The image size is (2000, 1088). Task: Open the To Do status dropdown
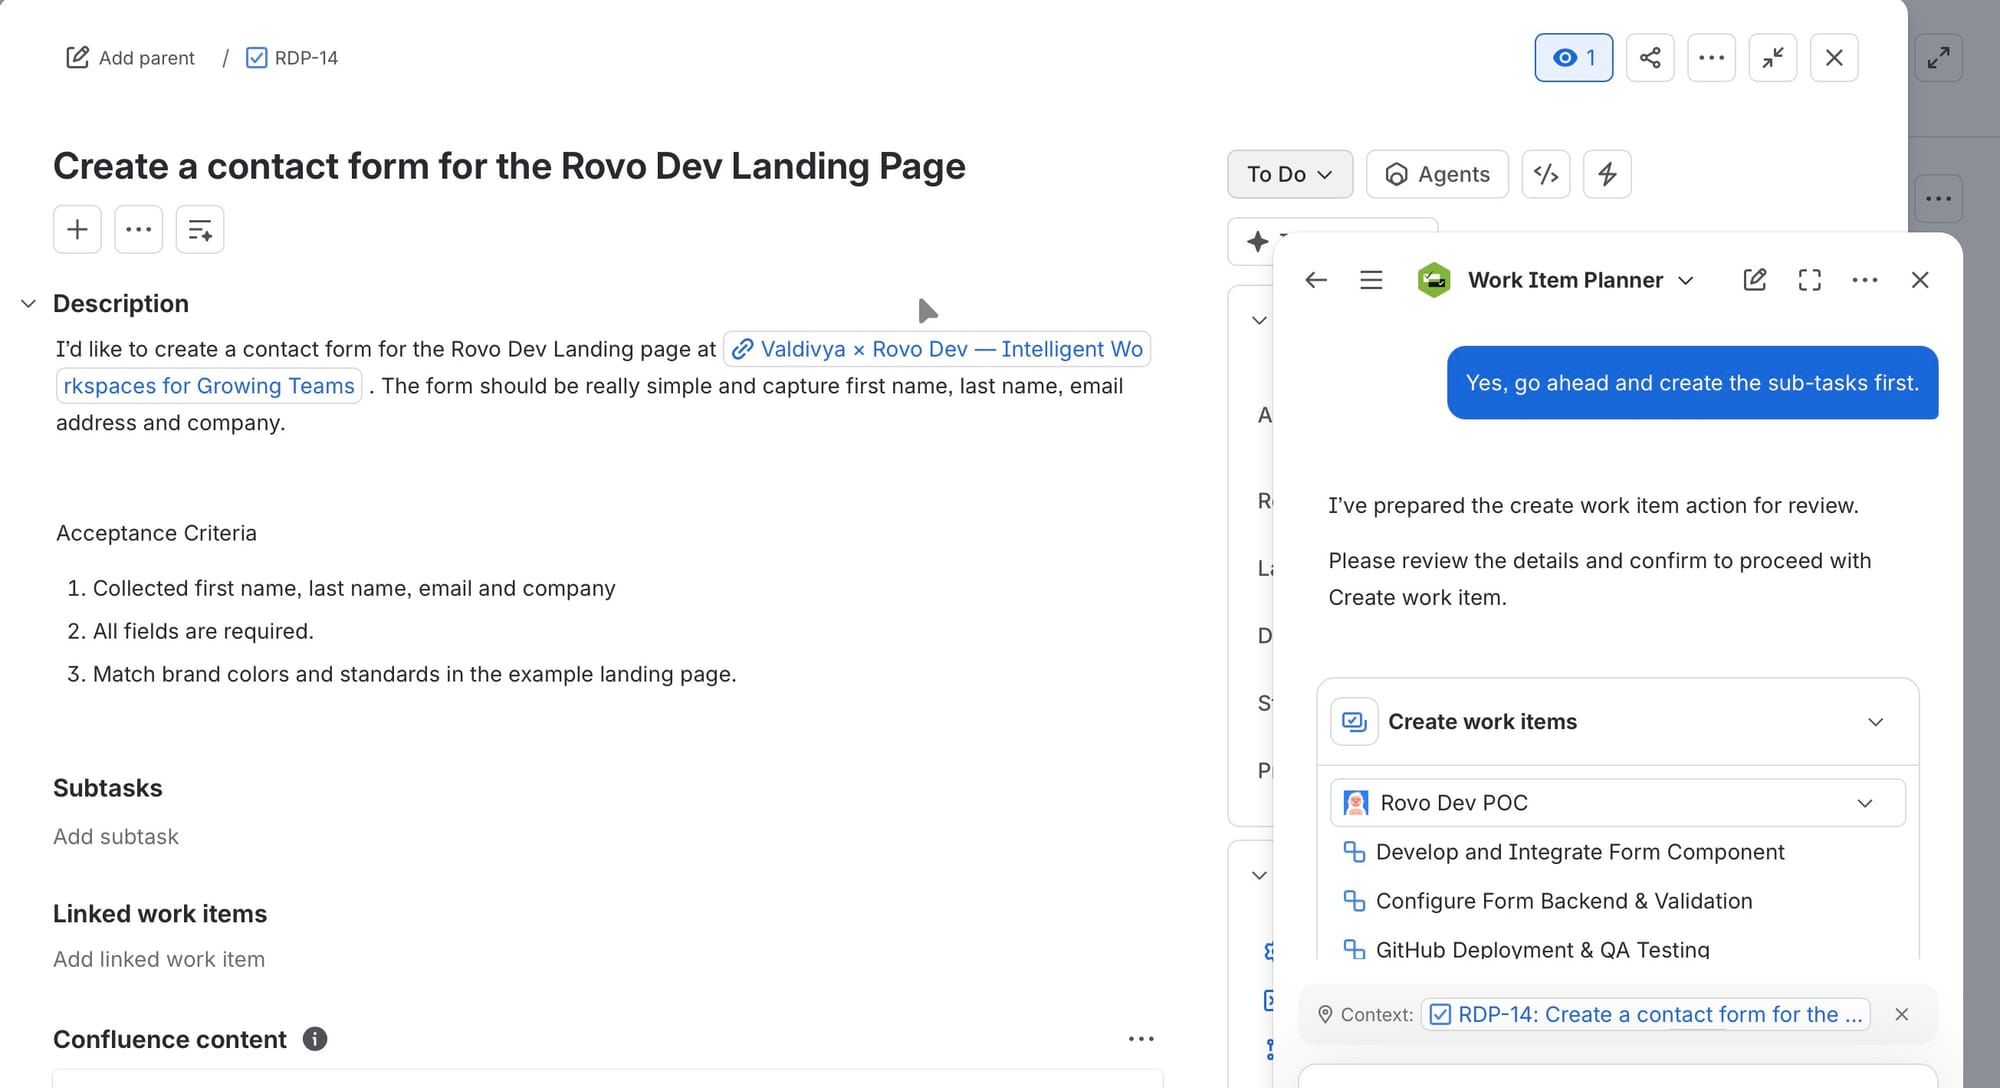pyautogui.click(x=1289, y=174)
